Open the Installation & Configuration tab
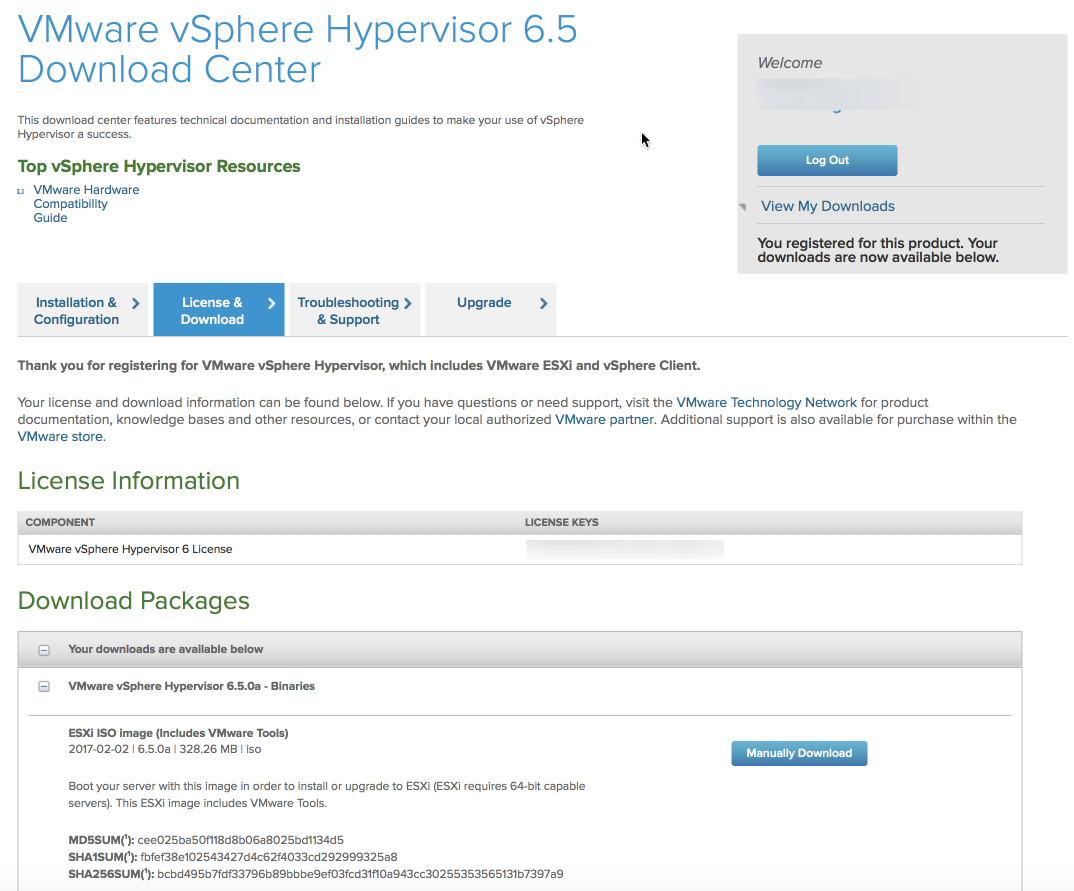Image resolution: width=1074 pixels, height=891 pixels. [x=76, y=311]
